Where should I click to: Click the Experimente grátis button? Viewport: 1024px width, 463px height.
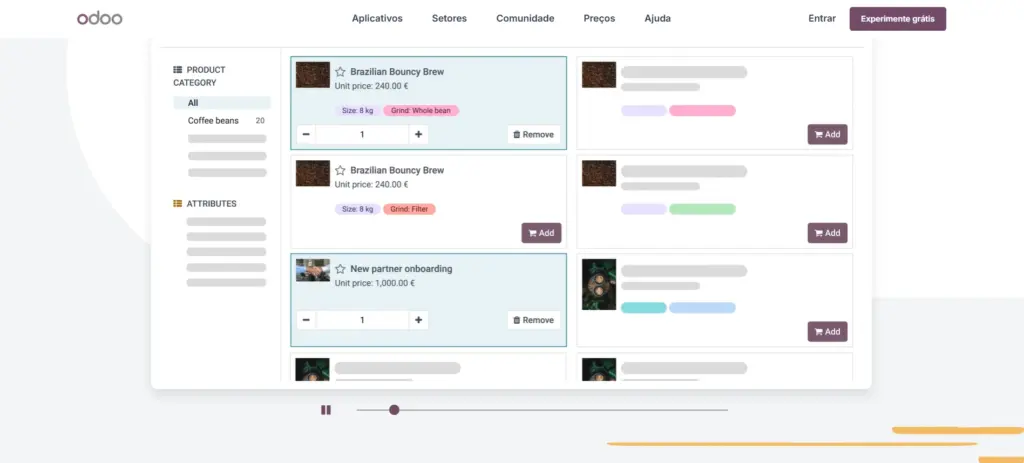point(897,19)
